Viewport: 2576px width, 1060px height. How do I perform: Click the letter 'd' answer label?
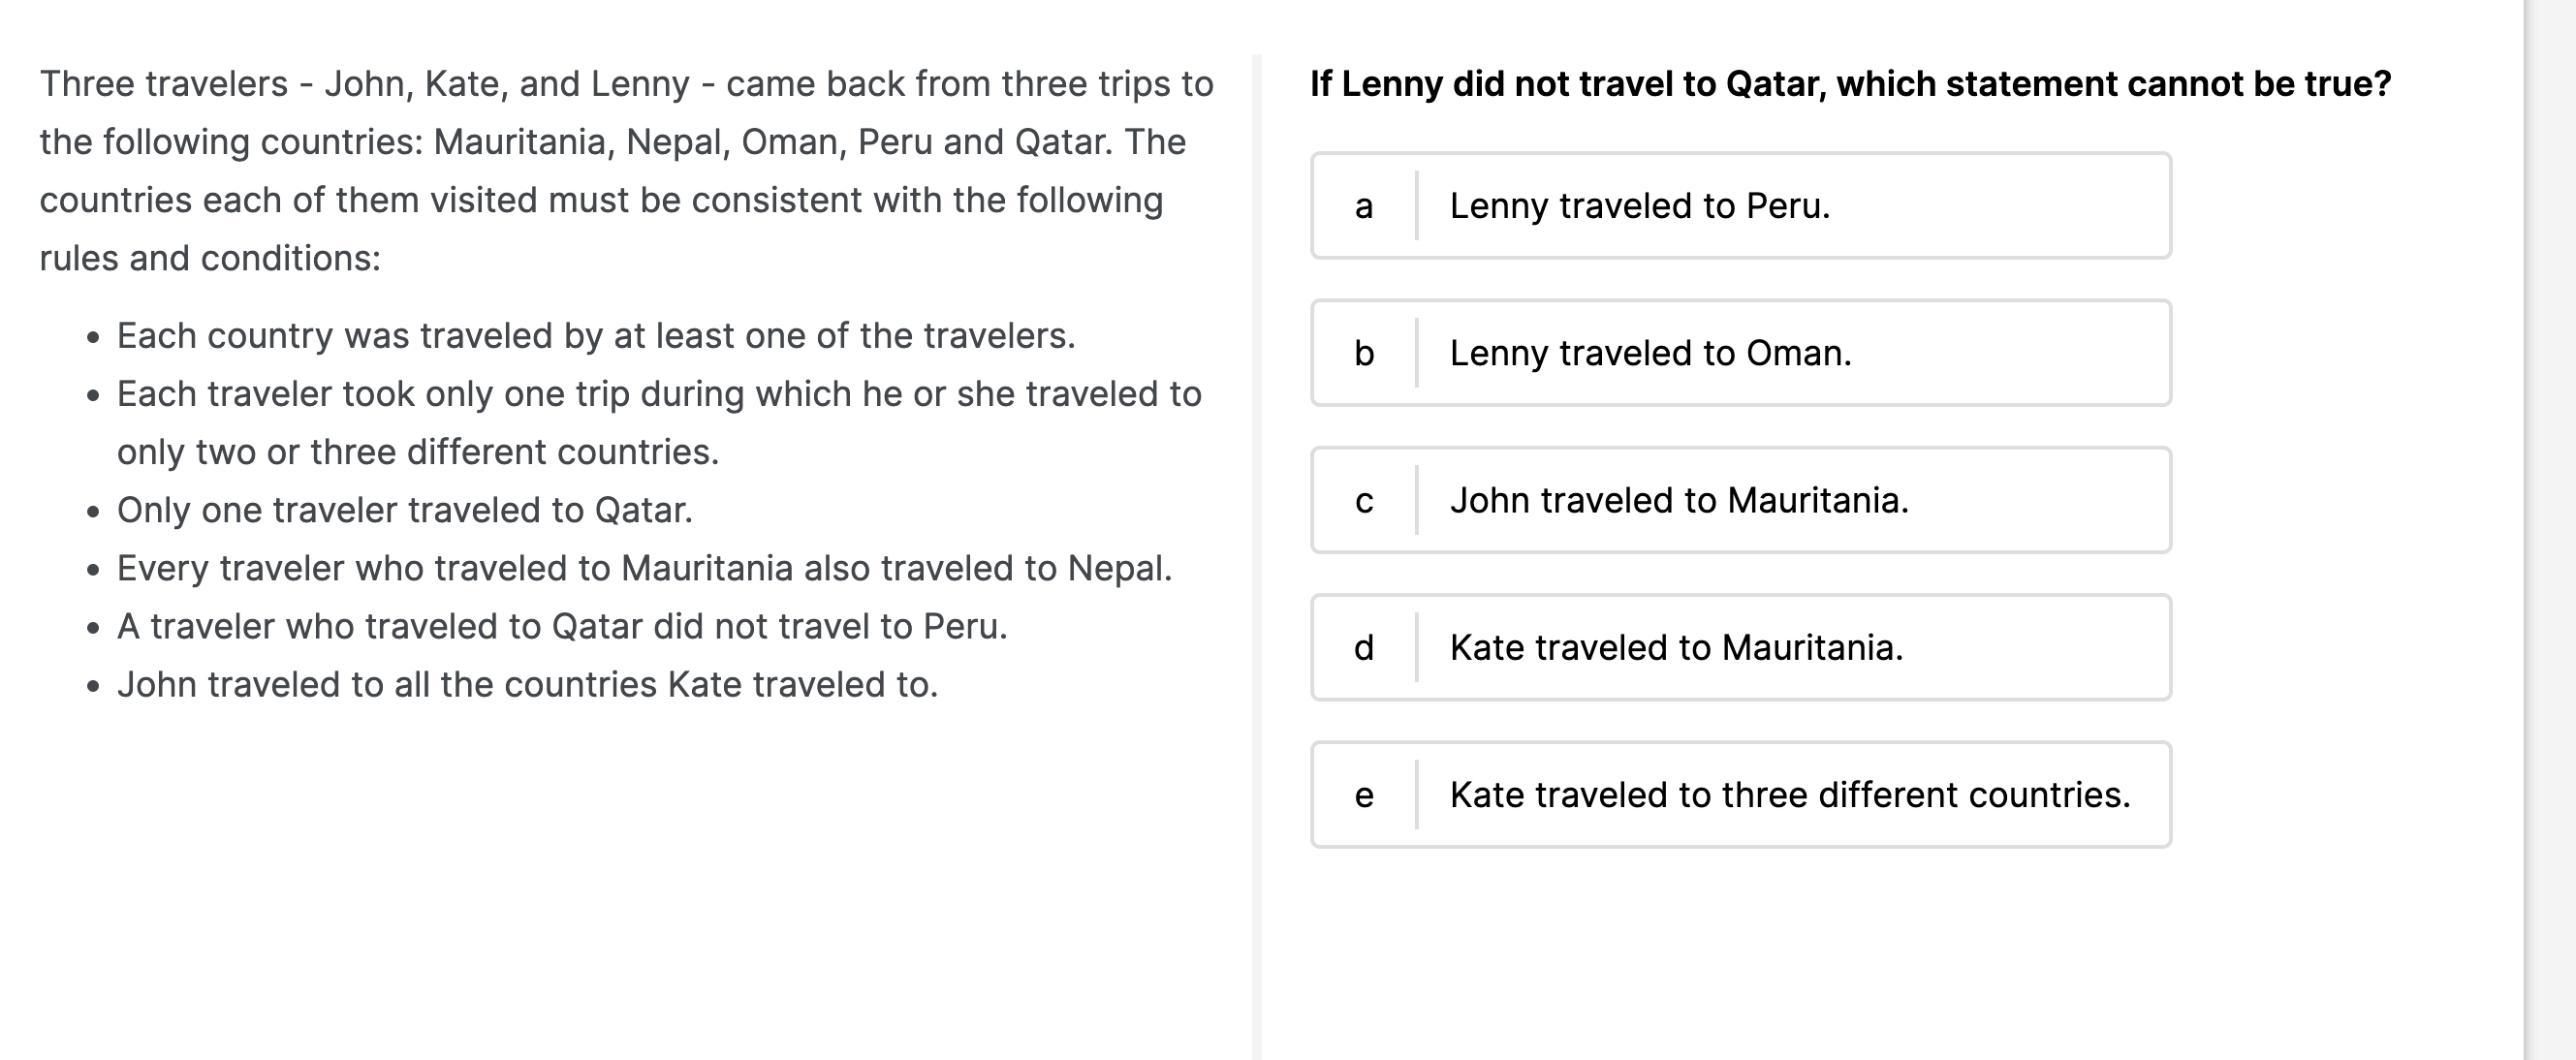click(1364, 648)
